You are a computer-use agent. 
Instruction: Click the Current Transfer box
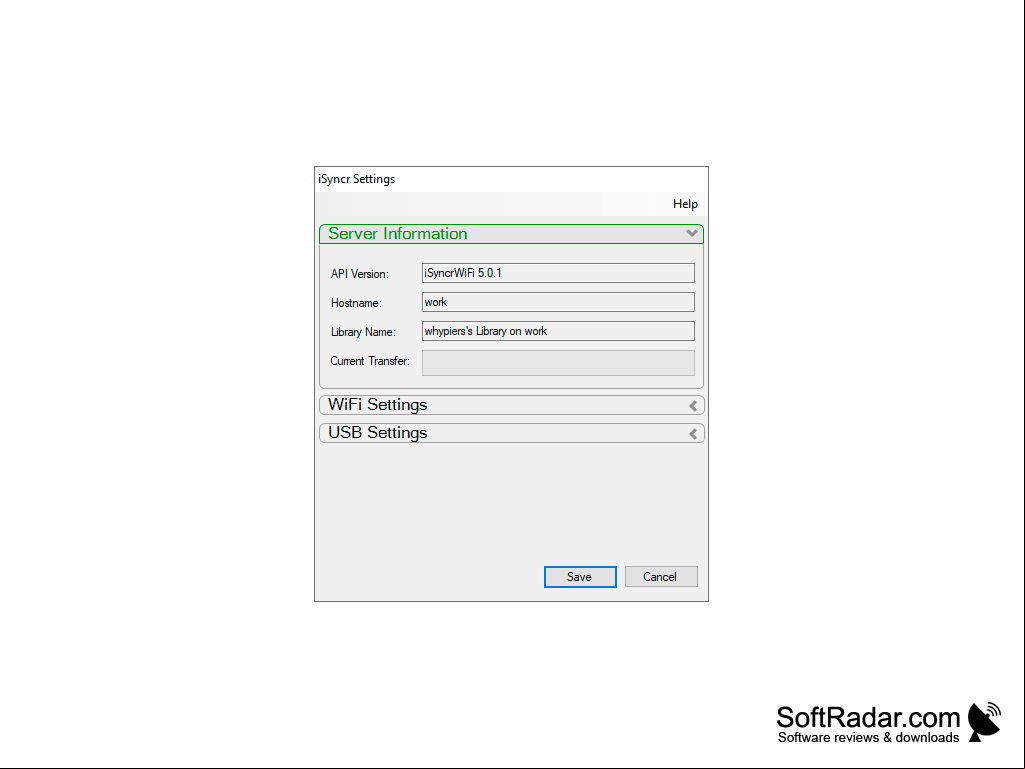[558, 363]
